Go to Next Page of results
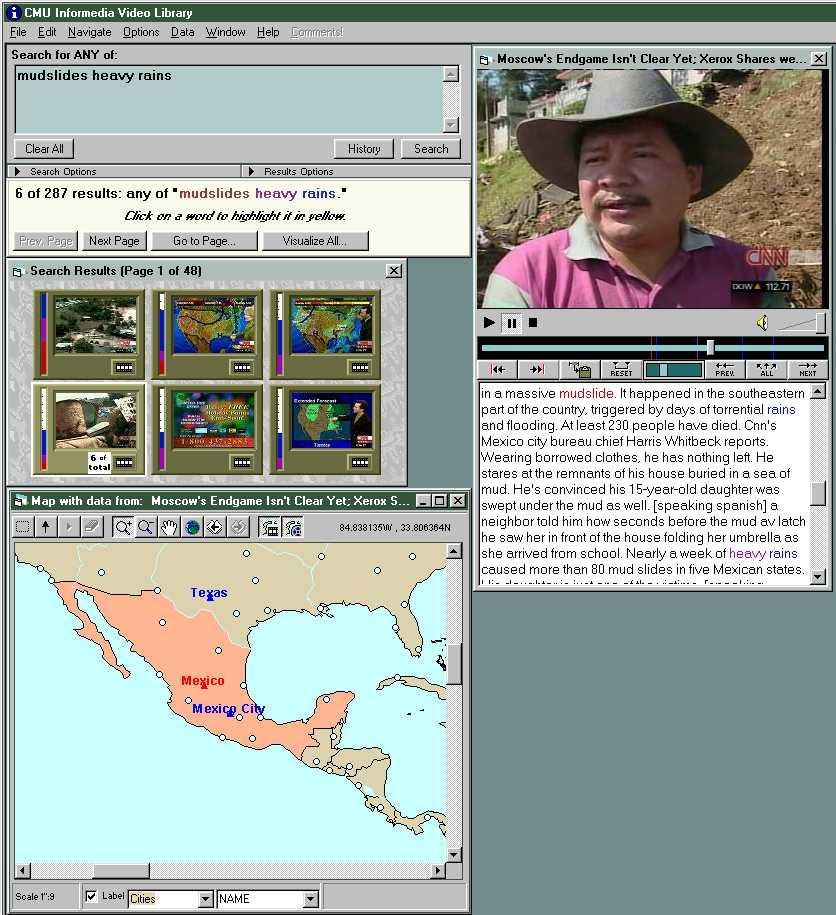This screenshot has height=915, width=836. point(114,240)
